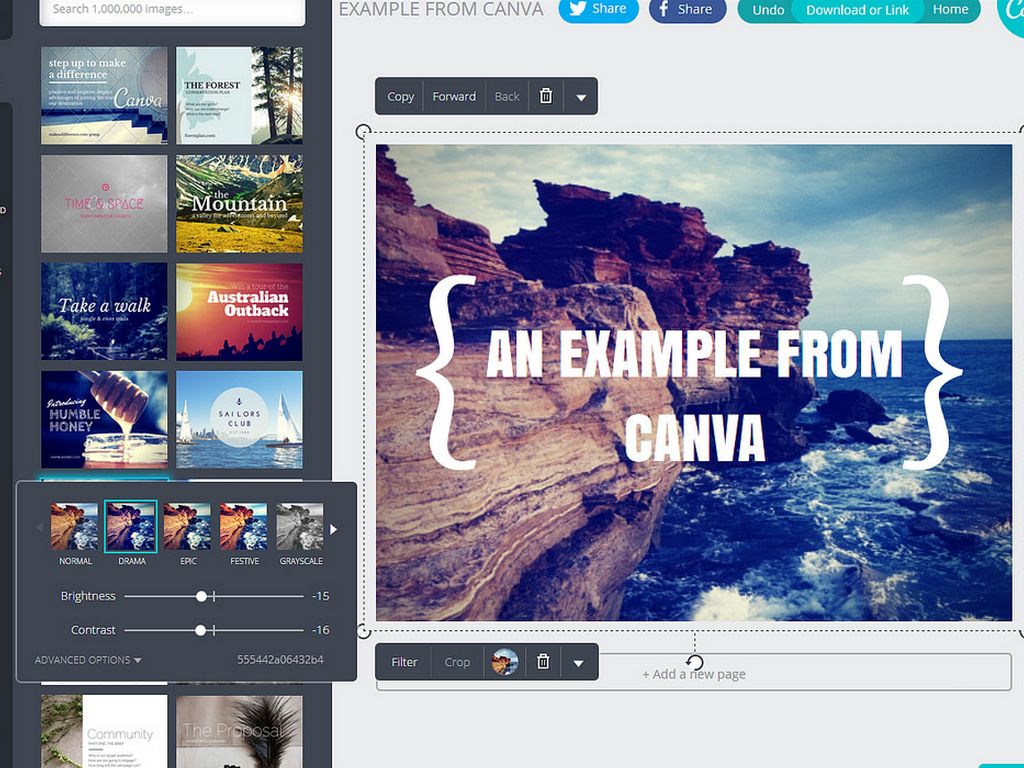Show next filters with the right arrow

click(x=334, y=529)
